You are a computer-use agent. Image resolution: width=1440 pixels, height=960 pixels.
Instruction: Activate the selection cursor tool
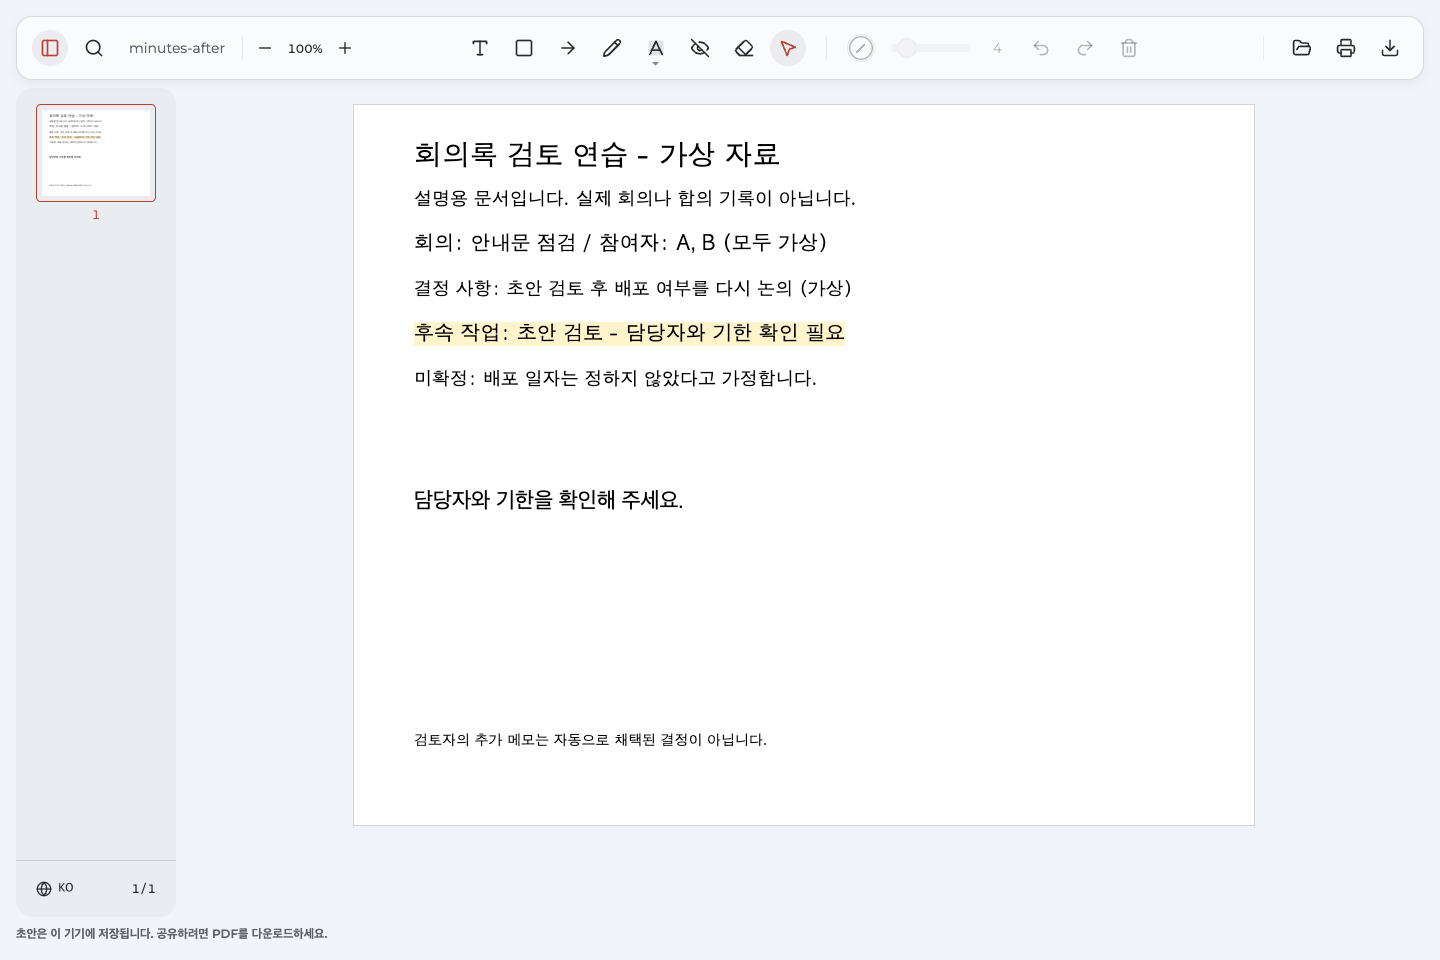(x=788, y=48)
